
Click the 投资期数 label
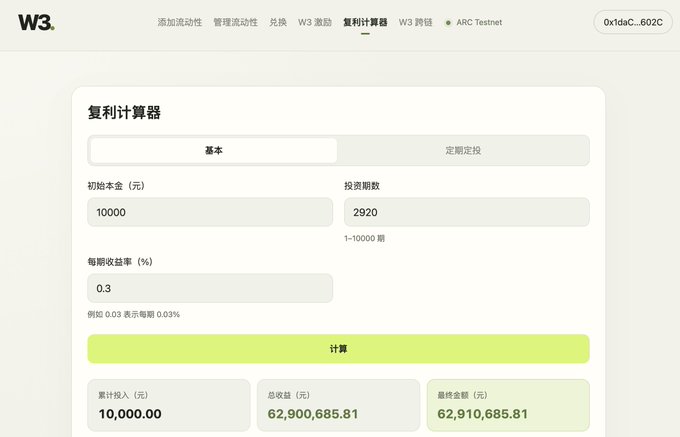pos(362,186)
